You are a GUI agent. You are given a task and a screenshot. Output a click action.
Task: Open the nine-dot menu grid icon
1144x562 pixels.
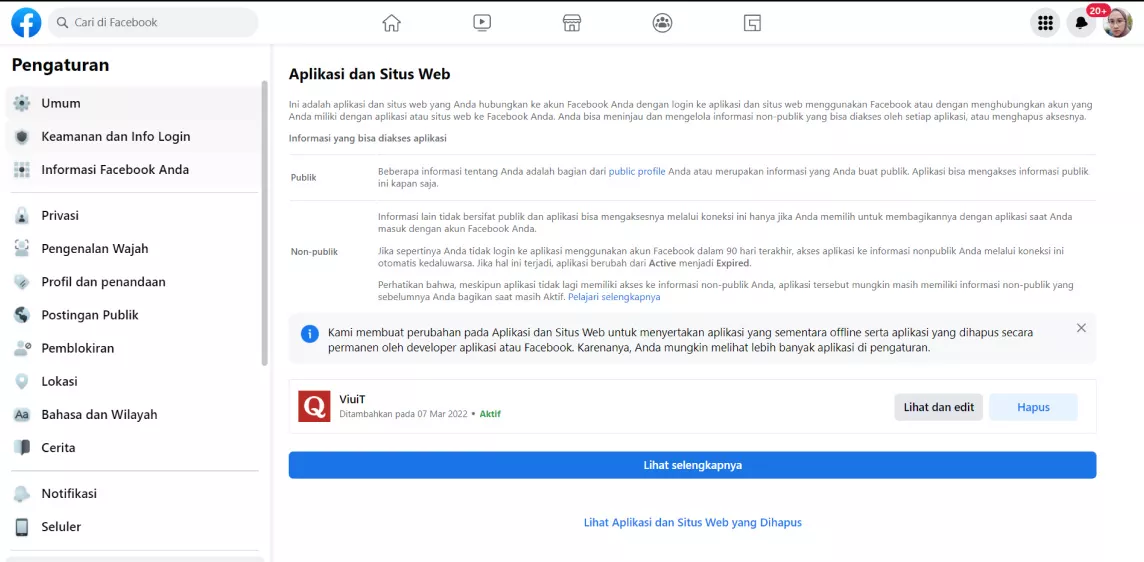coord(1045,23)
